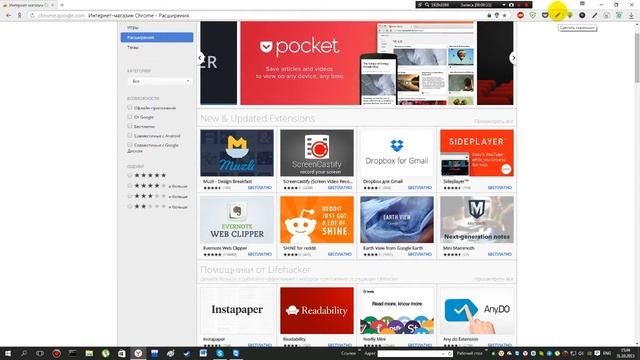640x360 pixels.
Task: Open the Readability extension card
Action: click(x=317, y=317)
